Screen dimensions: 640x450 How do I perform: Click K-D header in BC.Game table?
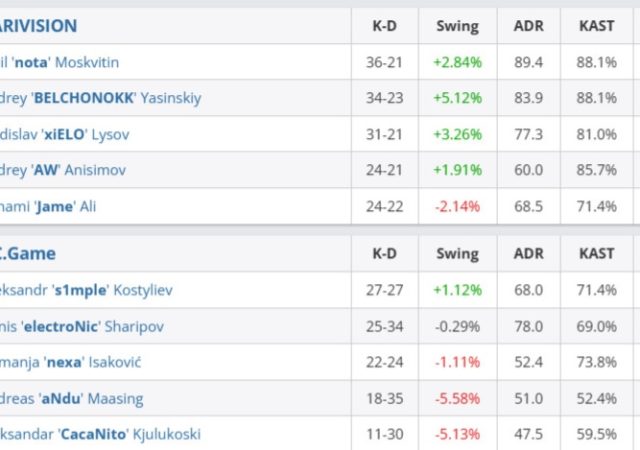385,254
